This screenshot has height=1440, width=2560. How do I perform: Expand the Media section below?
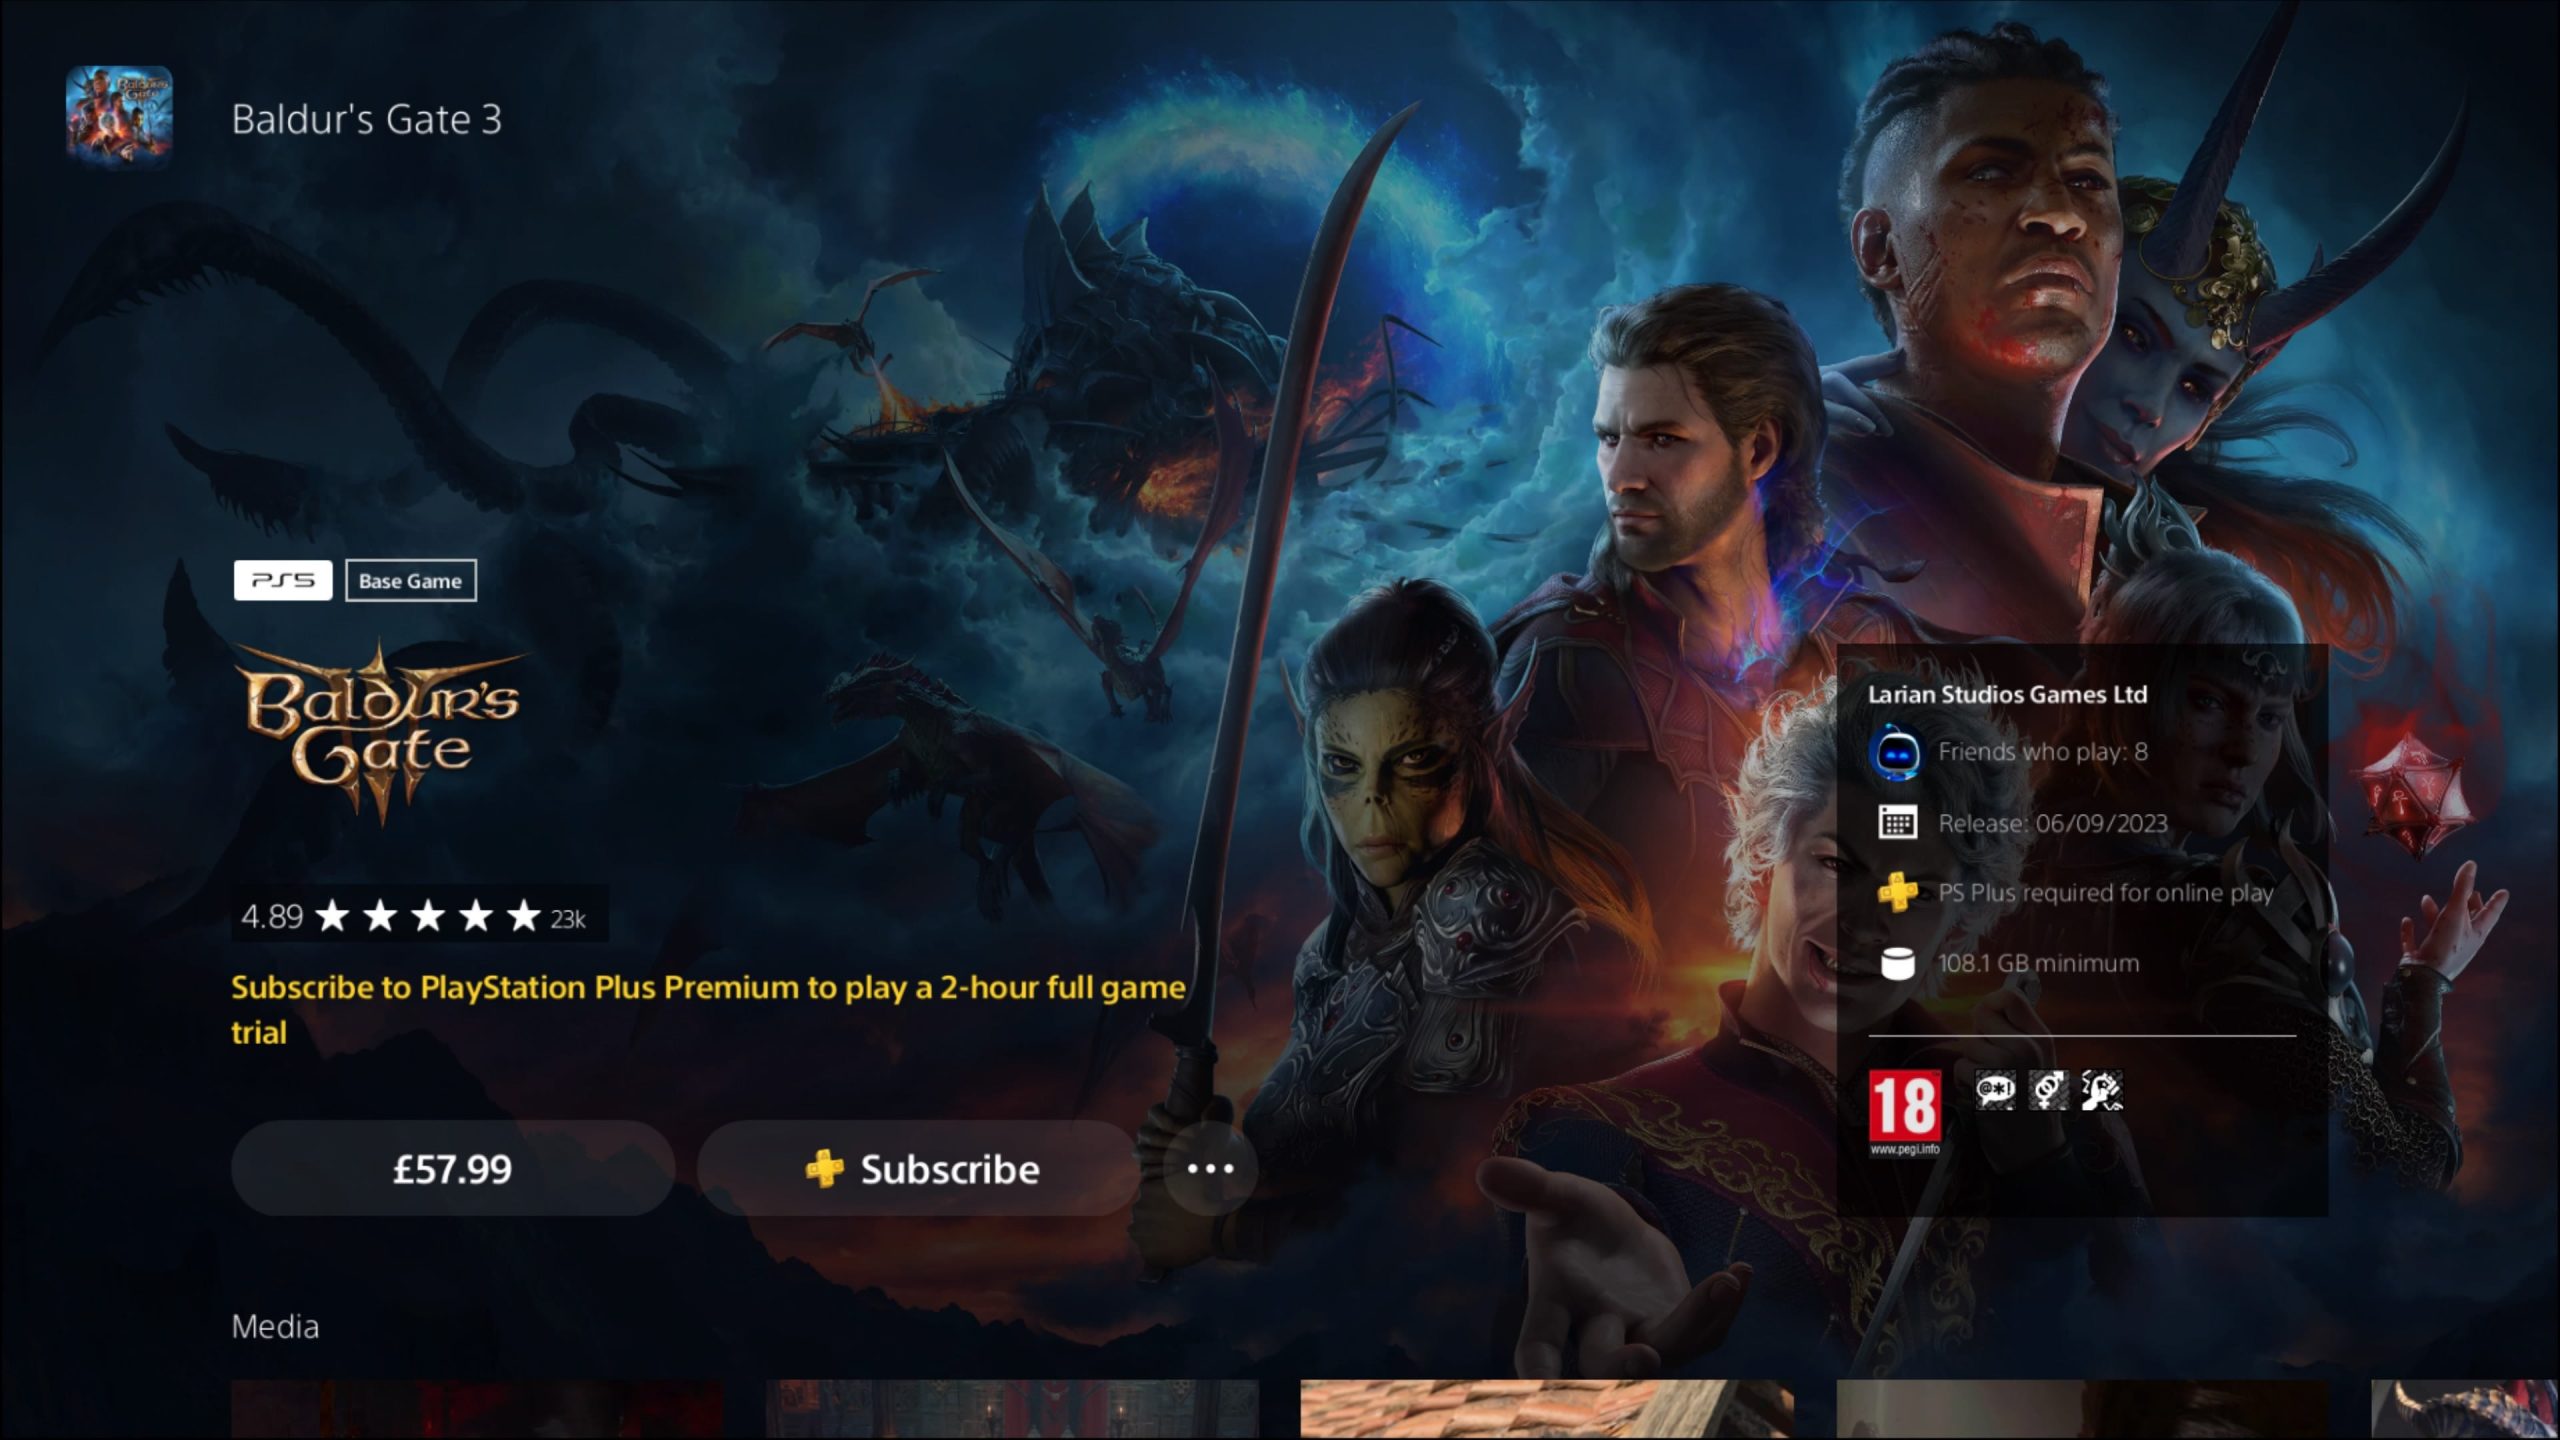pyautogui.click(x=274, y=1326)
